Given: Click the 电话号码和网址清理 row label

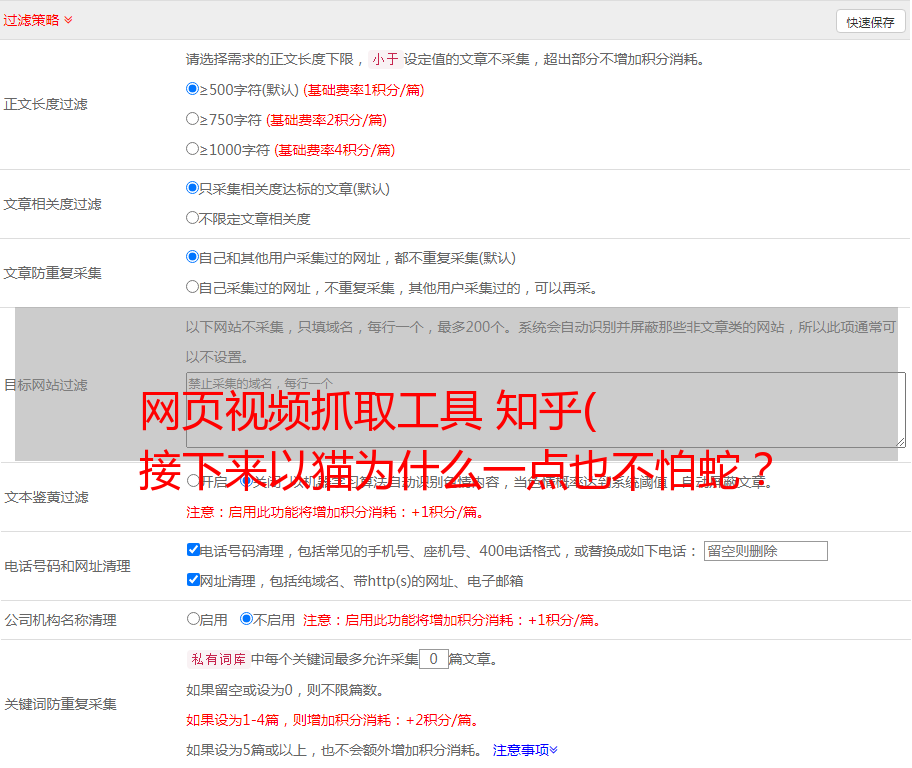Looking at the screenshot, I should (x=67, y=566).
